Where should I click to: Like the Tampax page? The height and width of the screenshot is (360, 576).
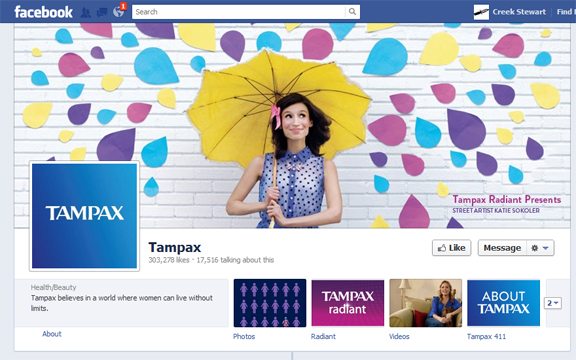pyautogui.click(x=451, y=248)
